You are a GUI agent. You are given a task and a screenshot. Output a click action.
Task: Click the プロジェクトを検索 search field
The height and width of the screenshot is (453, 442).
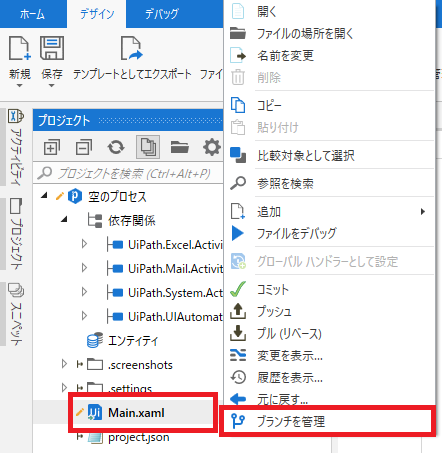[129, 173]
